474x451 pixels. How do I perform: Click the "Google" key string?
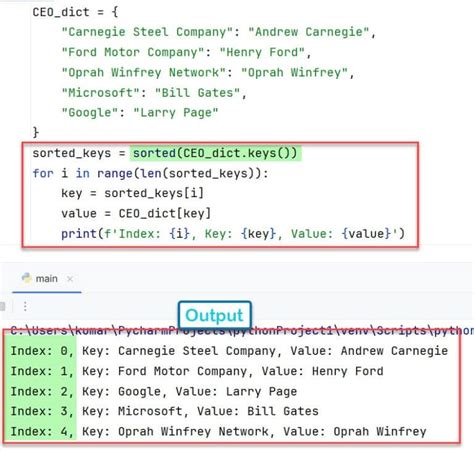pos(90,113)
